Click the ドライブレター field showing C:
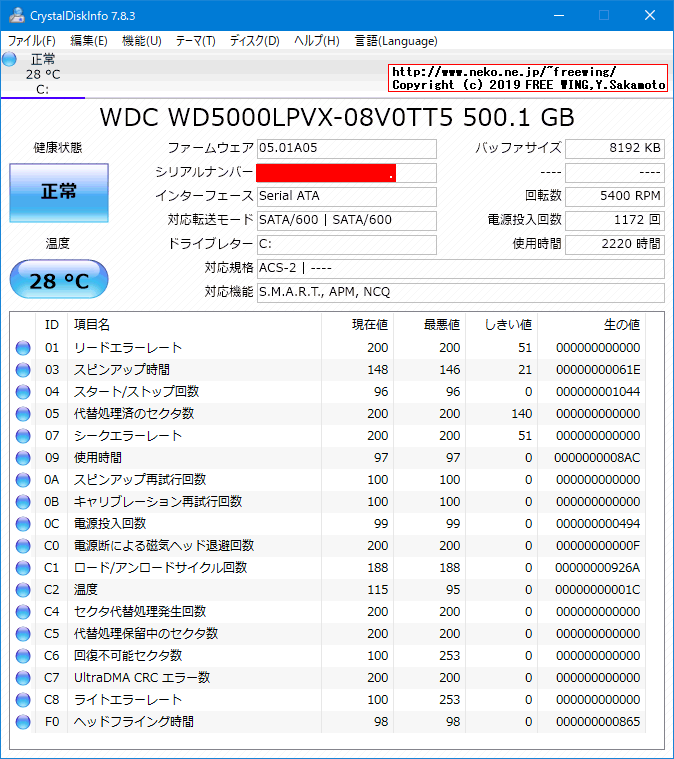 (x=347, y=244)
